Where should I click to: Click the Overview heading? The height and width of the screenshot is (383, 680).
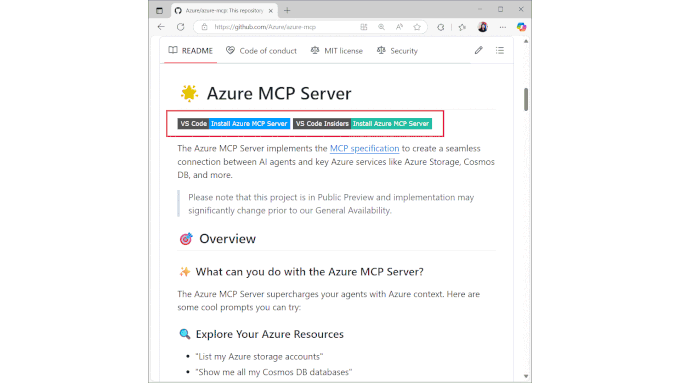point(227,239)
